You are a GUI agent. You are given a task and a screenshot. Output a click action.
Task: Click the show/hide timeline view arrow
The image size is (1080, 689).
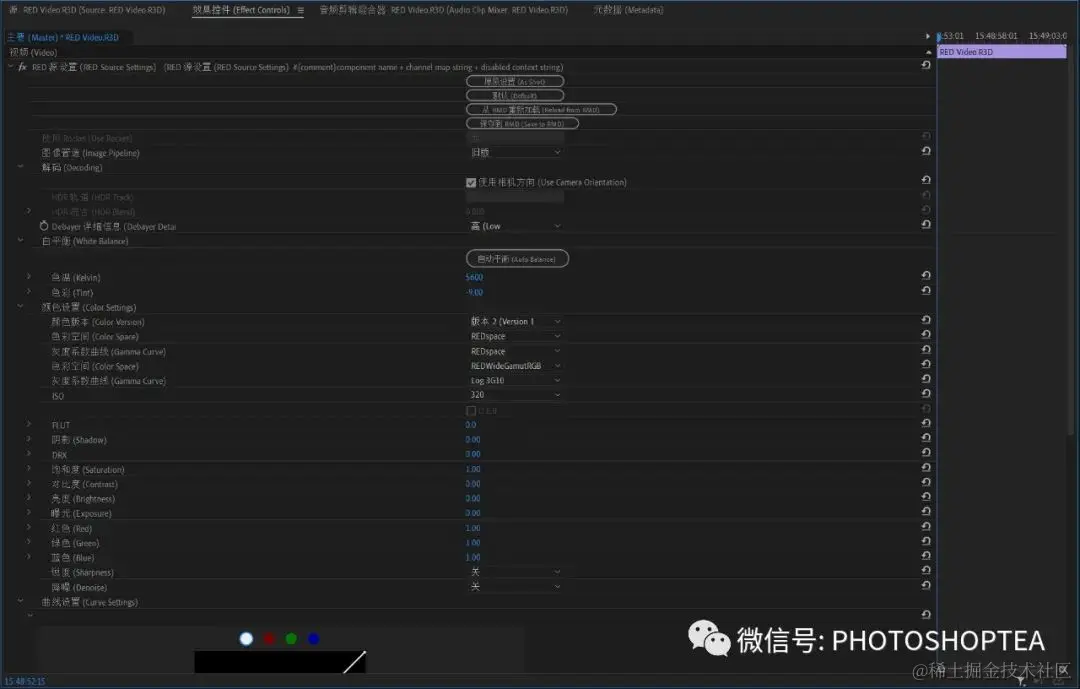click(x=928, y=36)
